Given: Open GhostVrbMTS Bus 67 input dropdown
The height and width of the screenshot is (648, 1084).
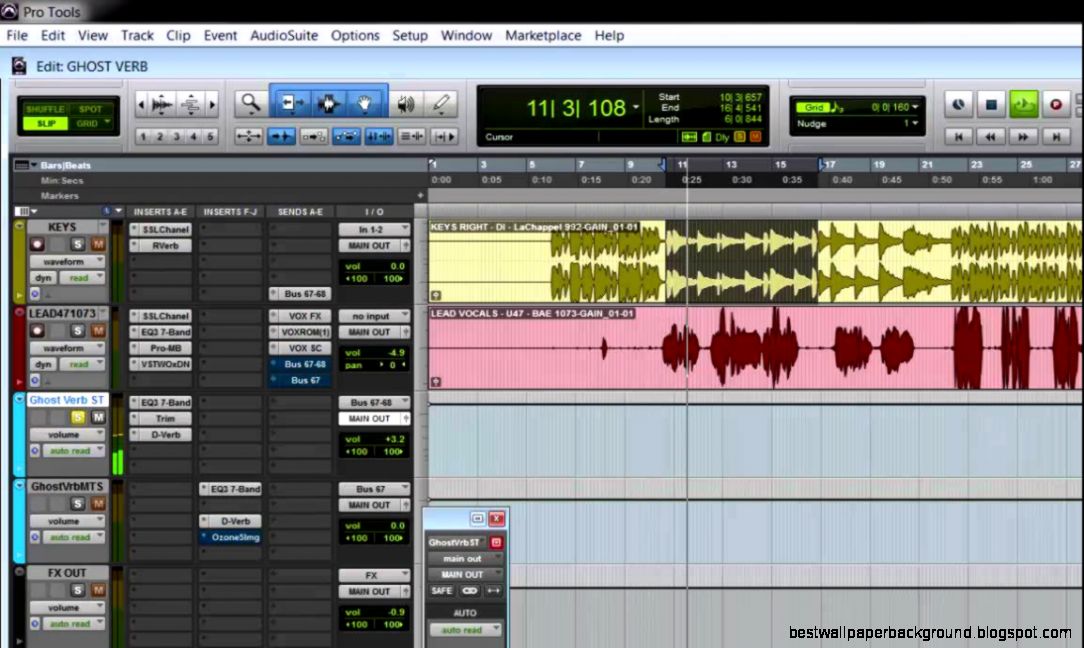Looking at the screenshot, I should (x=374, y=488).
